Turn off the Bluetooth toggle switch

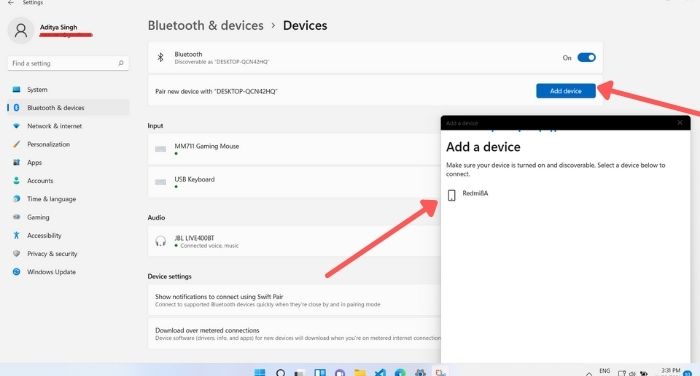pyautogui.click(x=586, y=58)
